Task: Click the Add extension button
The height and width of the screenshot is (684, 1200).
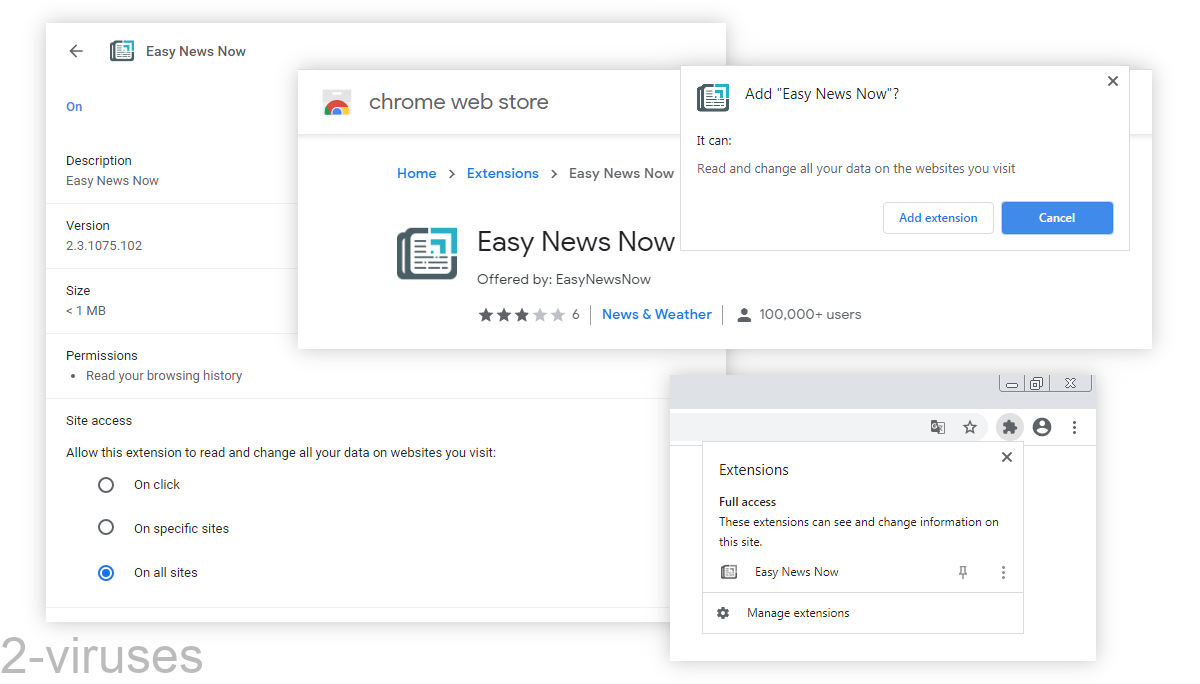Action: coord(938,217)
